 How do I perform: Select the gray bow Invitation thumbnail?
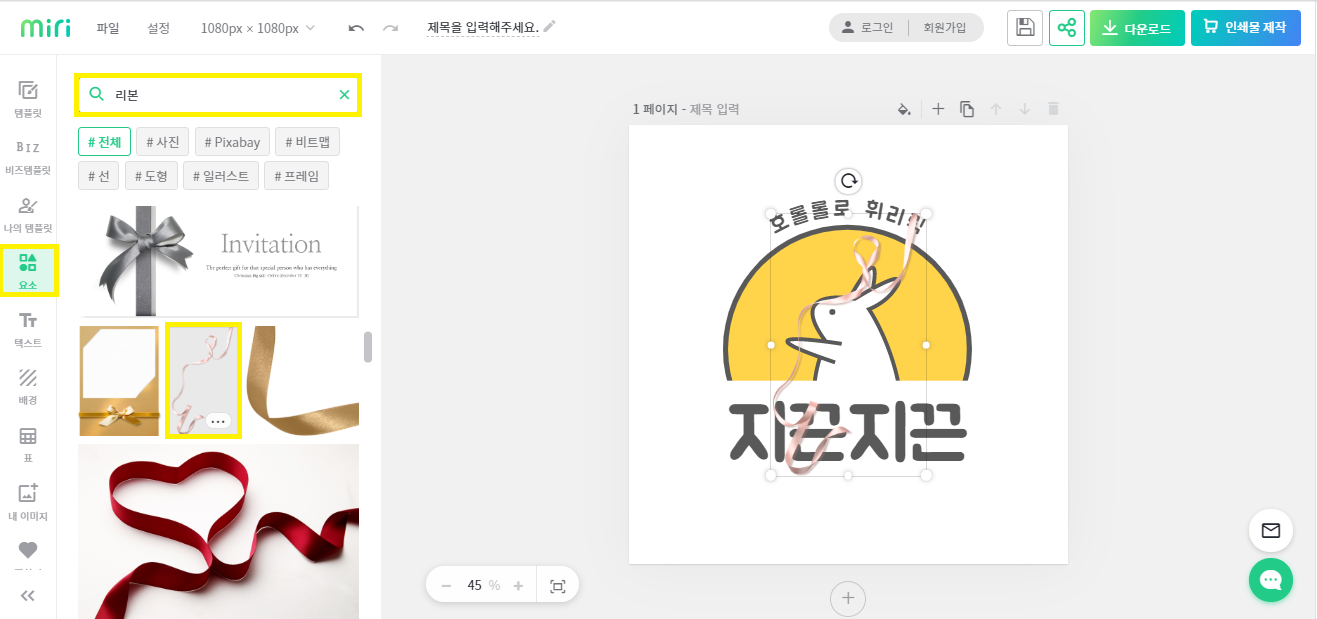pos(218,260)
